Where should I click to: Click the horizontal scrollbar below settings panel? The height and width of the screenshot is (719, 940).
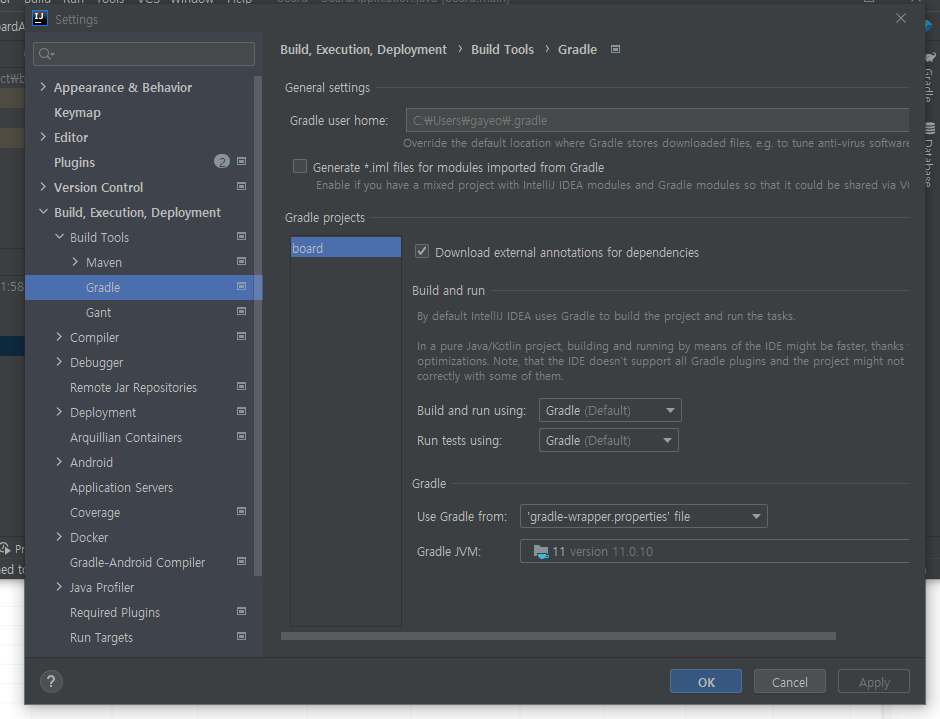click(x=558, y=636)
